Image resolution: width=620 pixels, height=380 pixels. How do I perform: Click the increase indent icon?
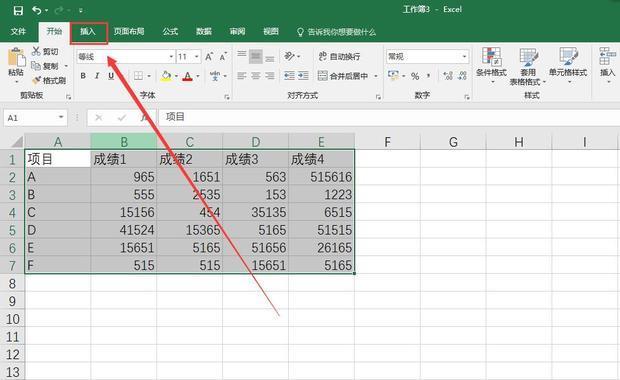pos(303,76)
